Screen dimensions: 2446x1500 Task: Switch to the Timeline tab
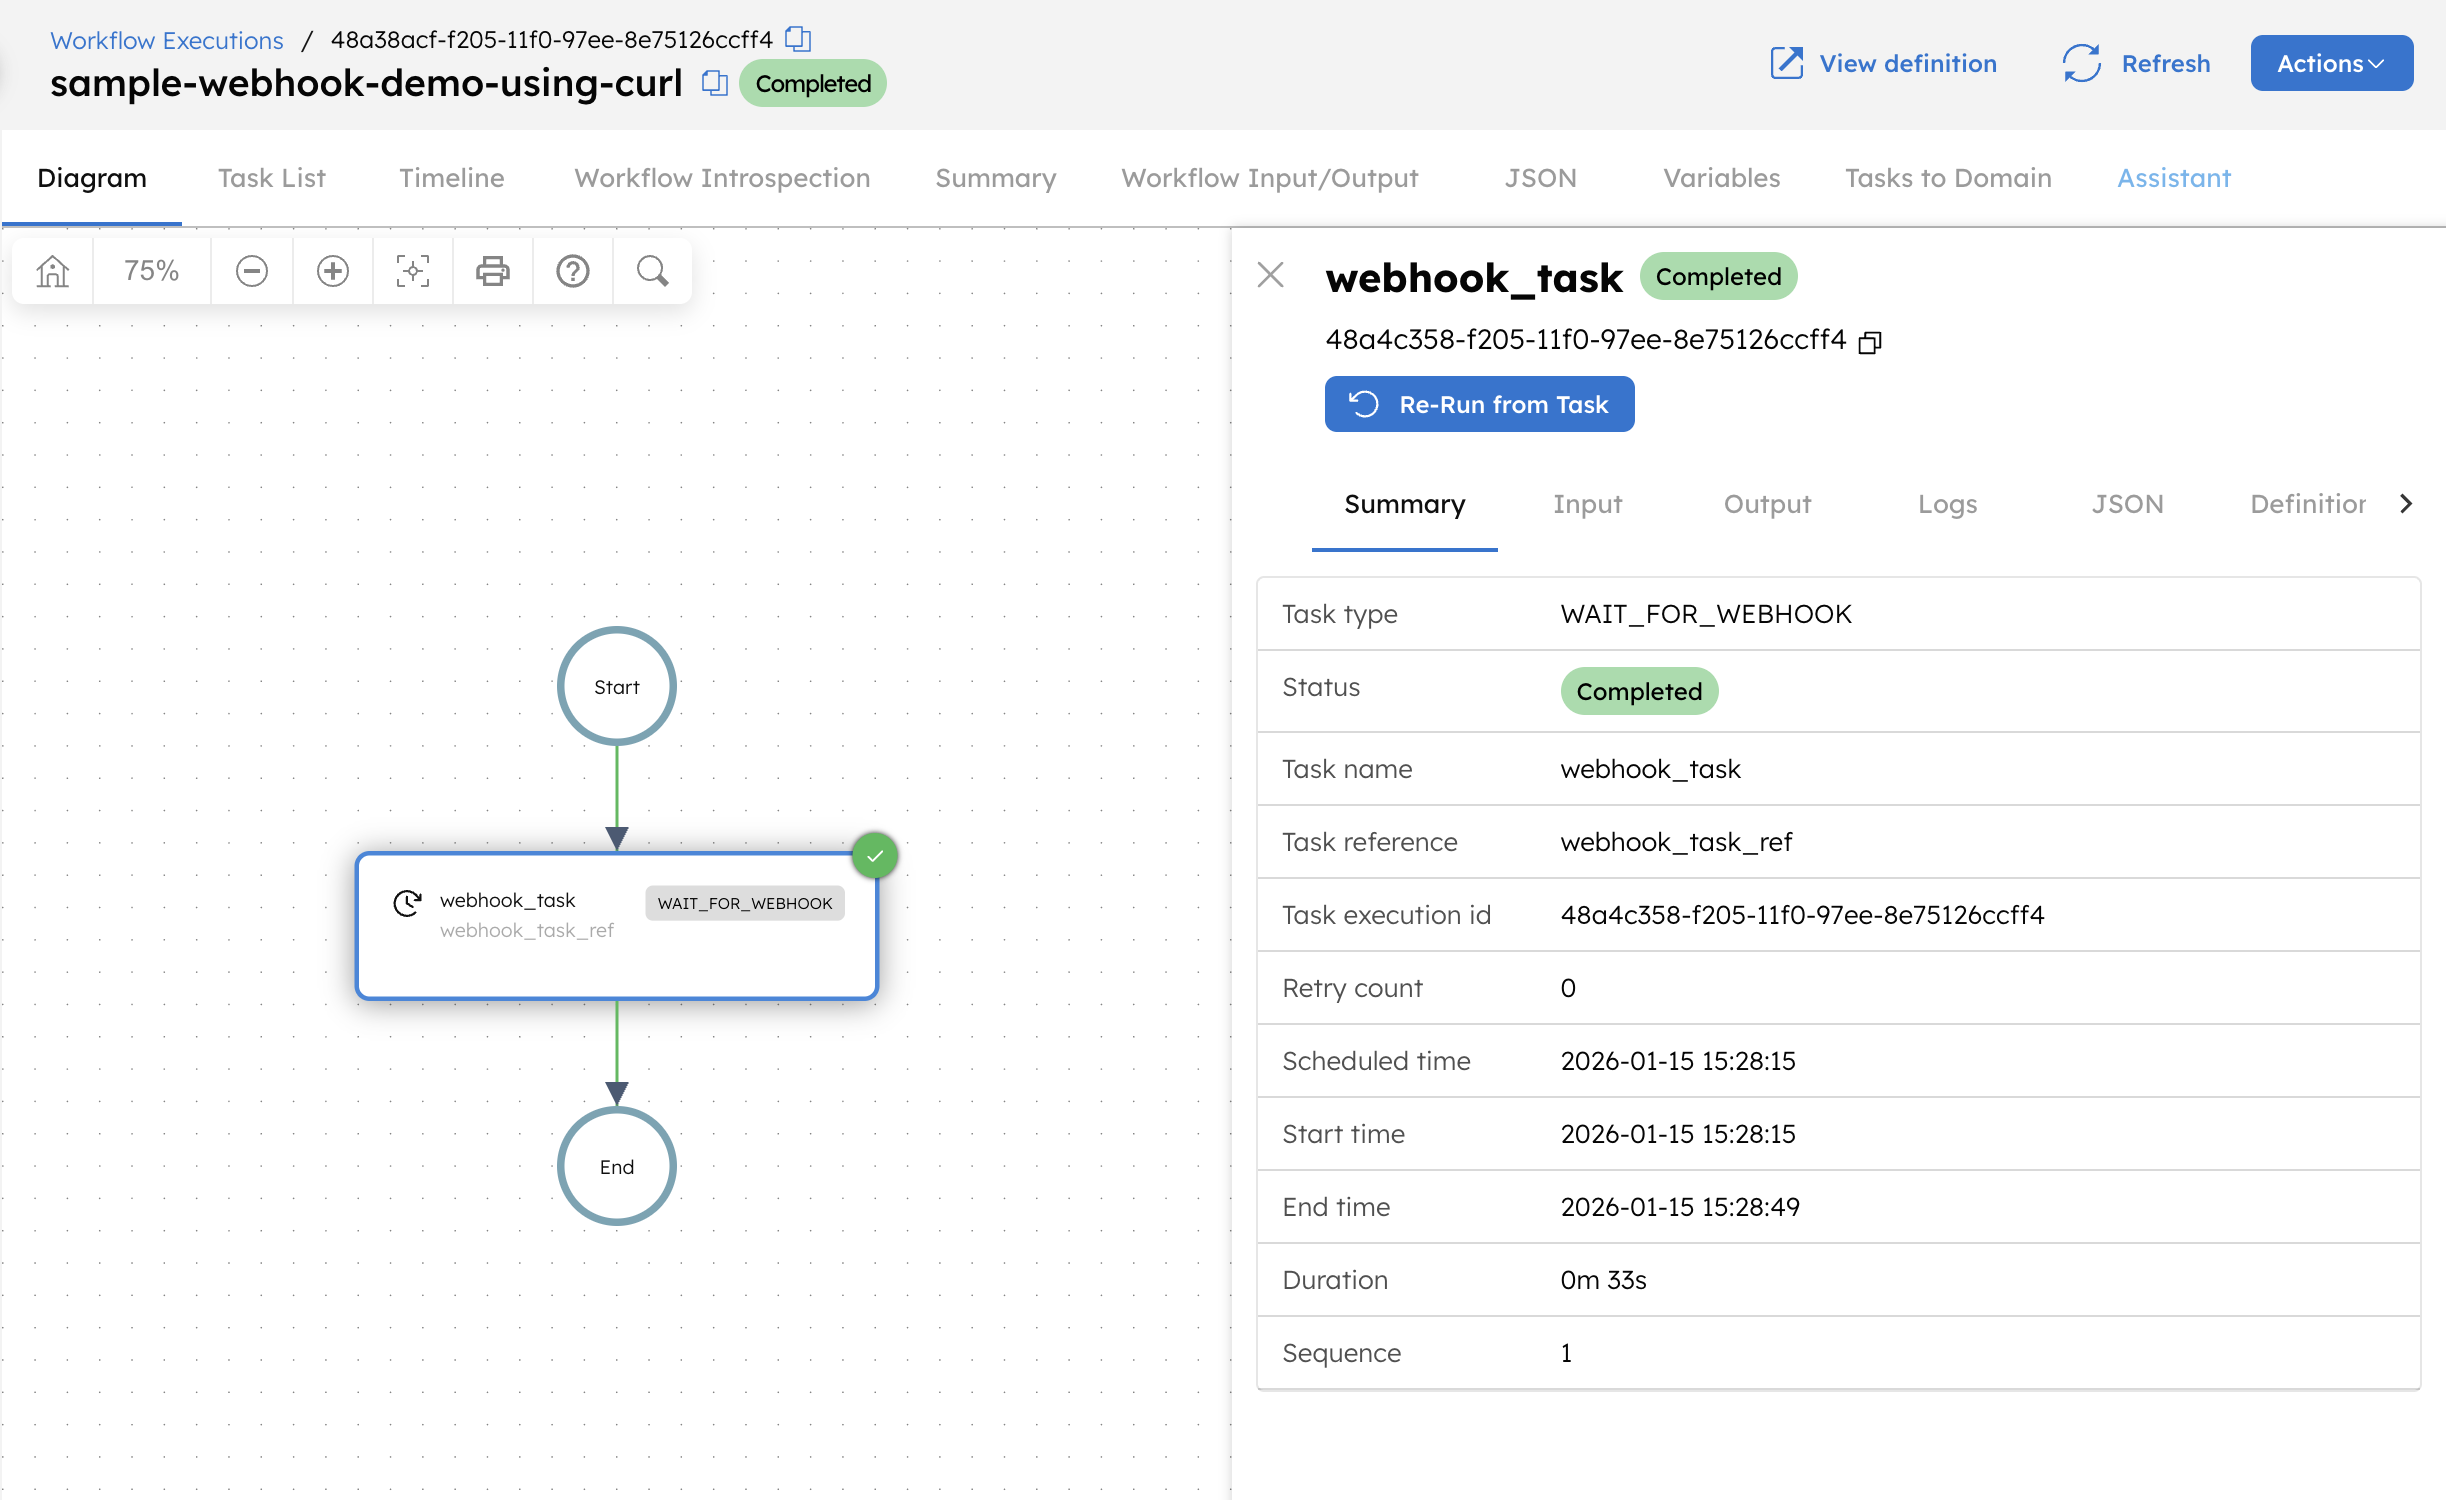coord(452,178)
